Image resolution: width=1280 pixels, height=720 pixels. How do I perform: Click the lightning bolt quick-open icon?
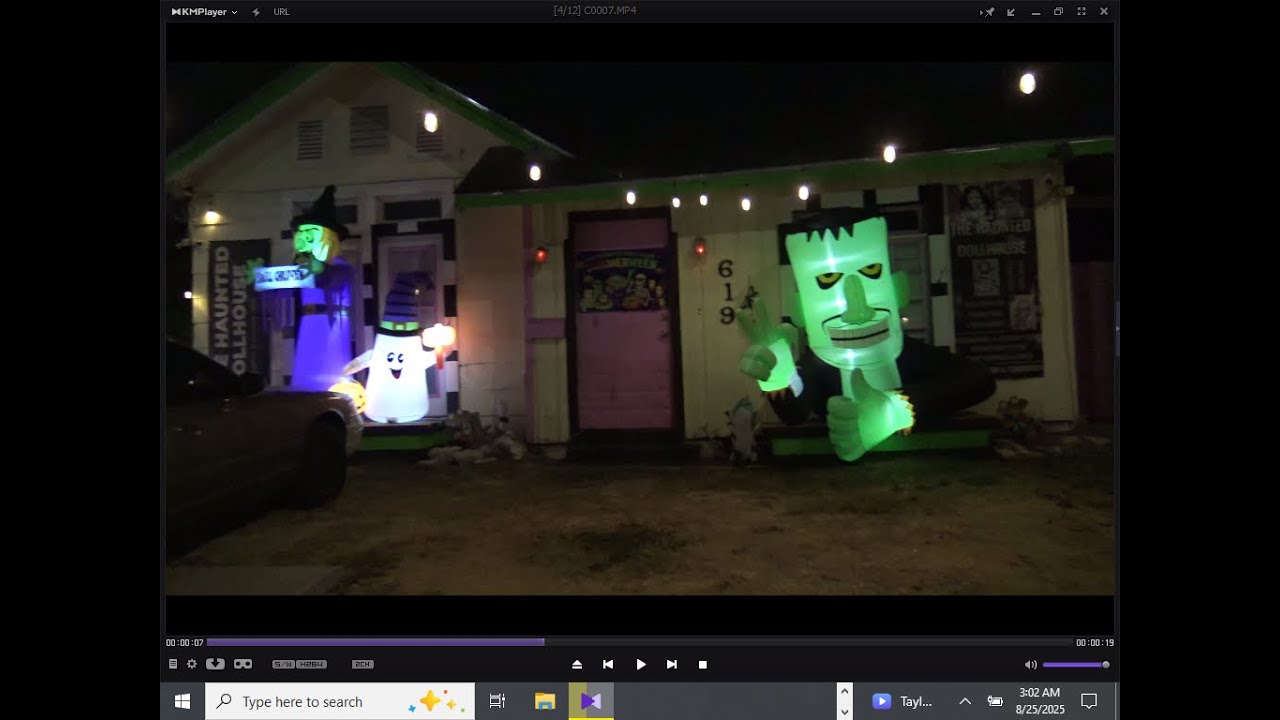pyautogui.click(x=256, y=12)
